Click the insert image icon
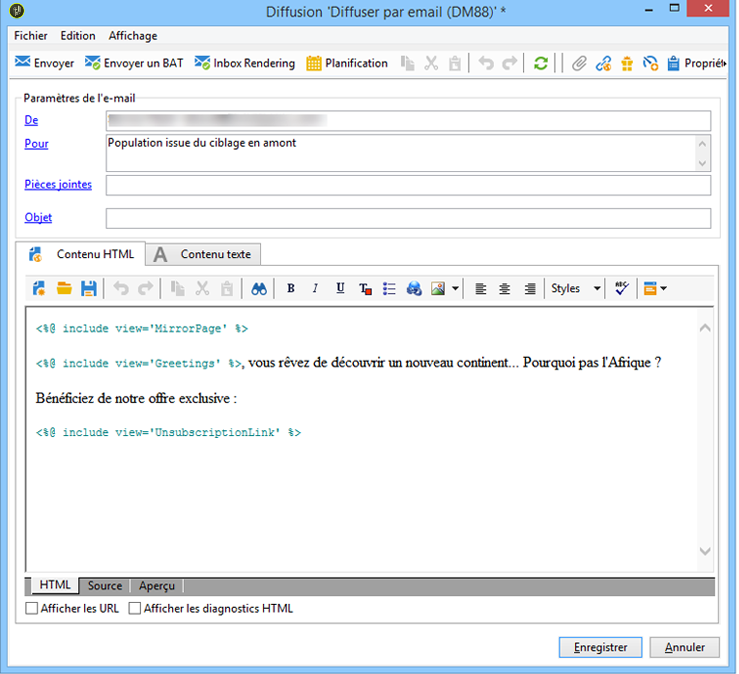739x674 pixels. [x=438, y=288]
